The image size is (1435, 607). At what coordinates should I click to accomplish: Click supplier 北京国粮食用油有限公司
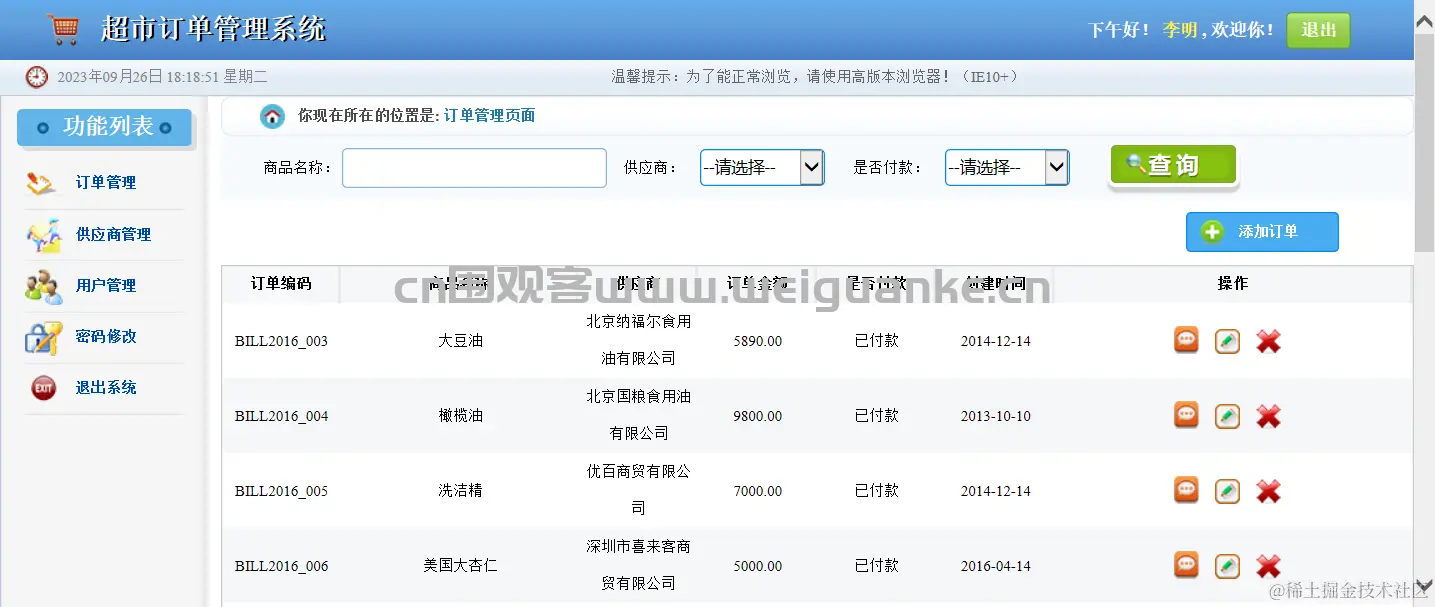pos(638,415)
